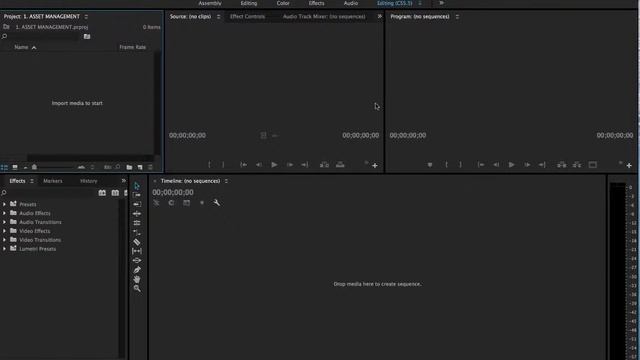
Task: Add marker in Program monitor
Action: [x=430, y=164]
